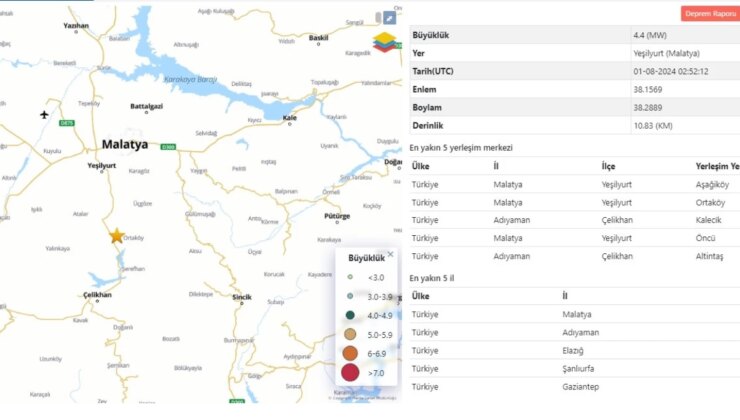
Task: Click the Altıntaş settlement cell
Action: pos(709,256)
